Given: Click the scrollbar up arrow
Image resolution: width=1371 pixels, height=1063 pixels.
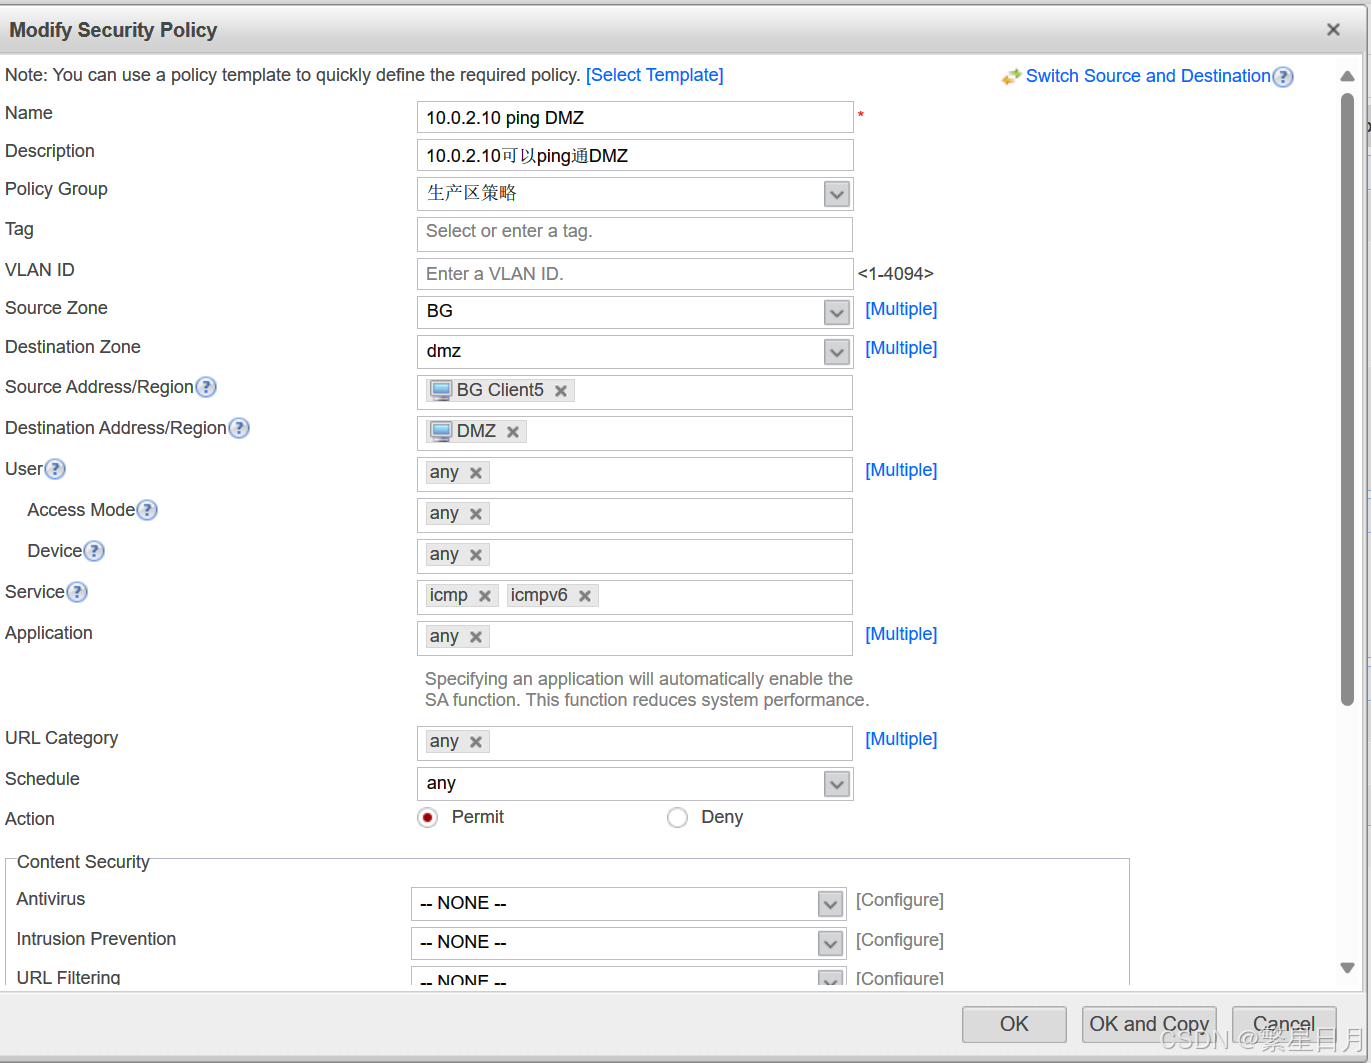Looking at the screenshot, I should [1347, 77].
